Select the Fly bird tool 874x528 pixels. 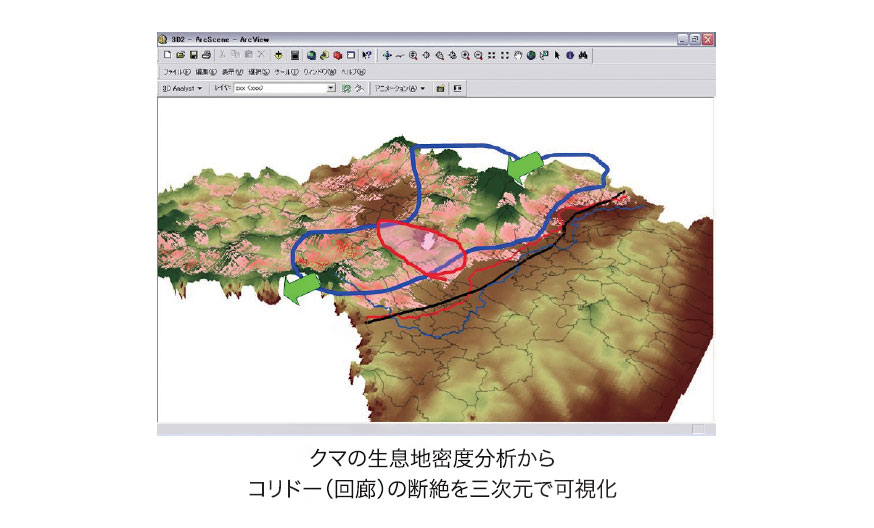400,55
